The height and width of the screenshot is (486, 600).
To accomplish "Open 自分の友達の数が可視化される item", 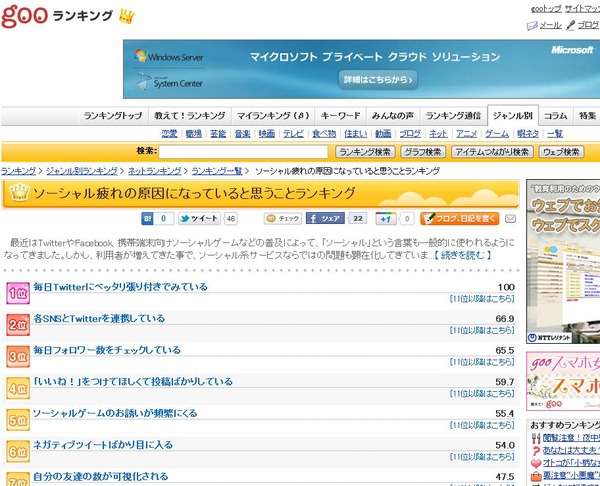I will pos(101,477).
